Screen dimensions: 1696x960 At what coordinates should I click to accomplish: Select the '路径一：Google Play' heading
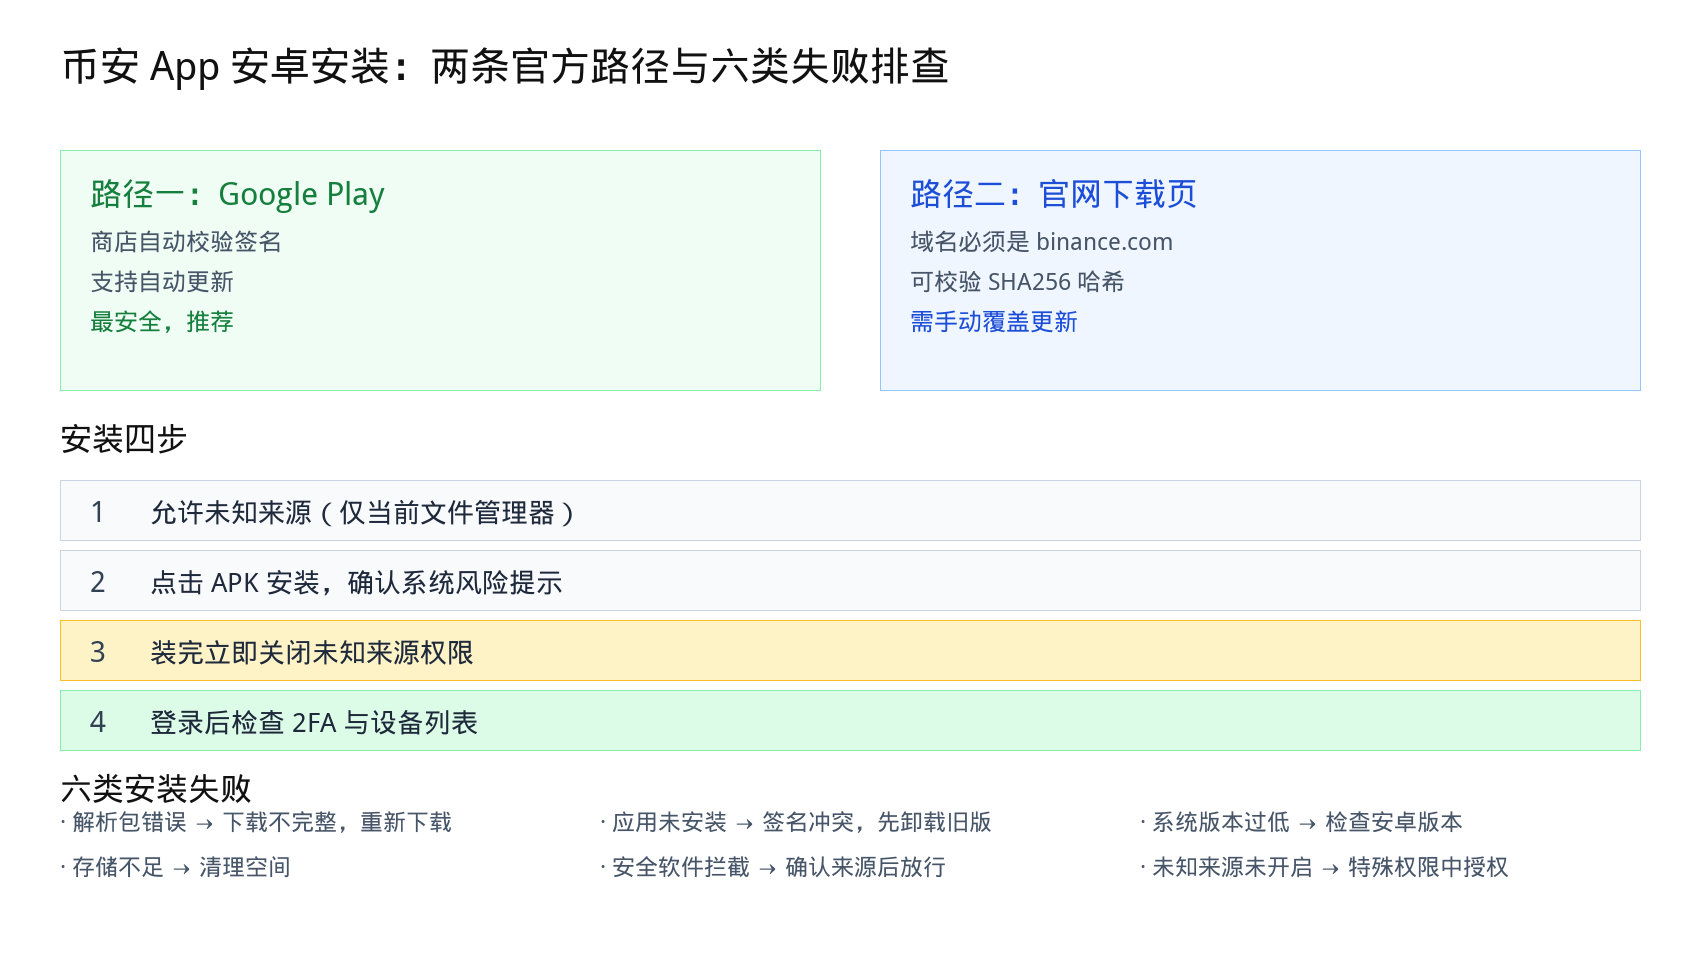(x=237, y=194)
